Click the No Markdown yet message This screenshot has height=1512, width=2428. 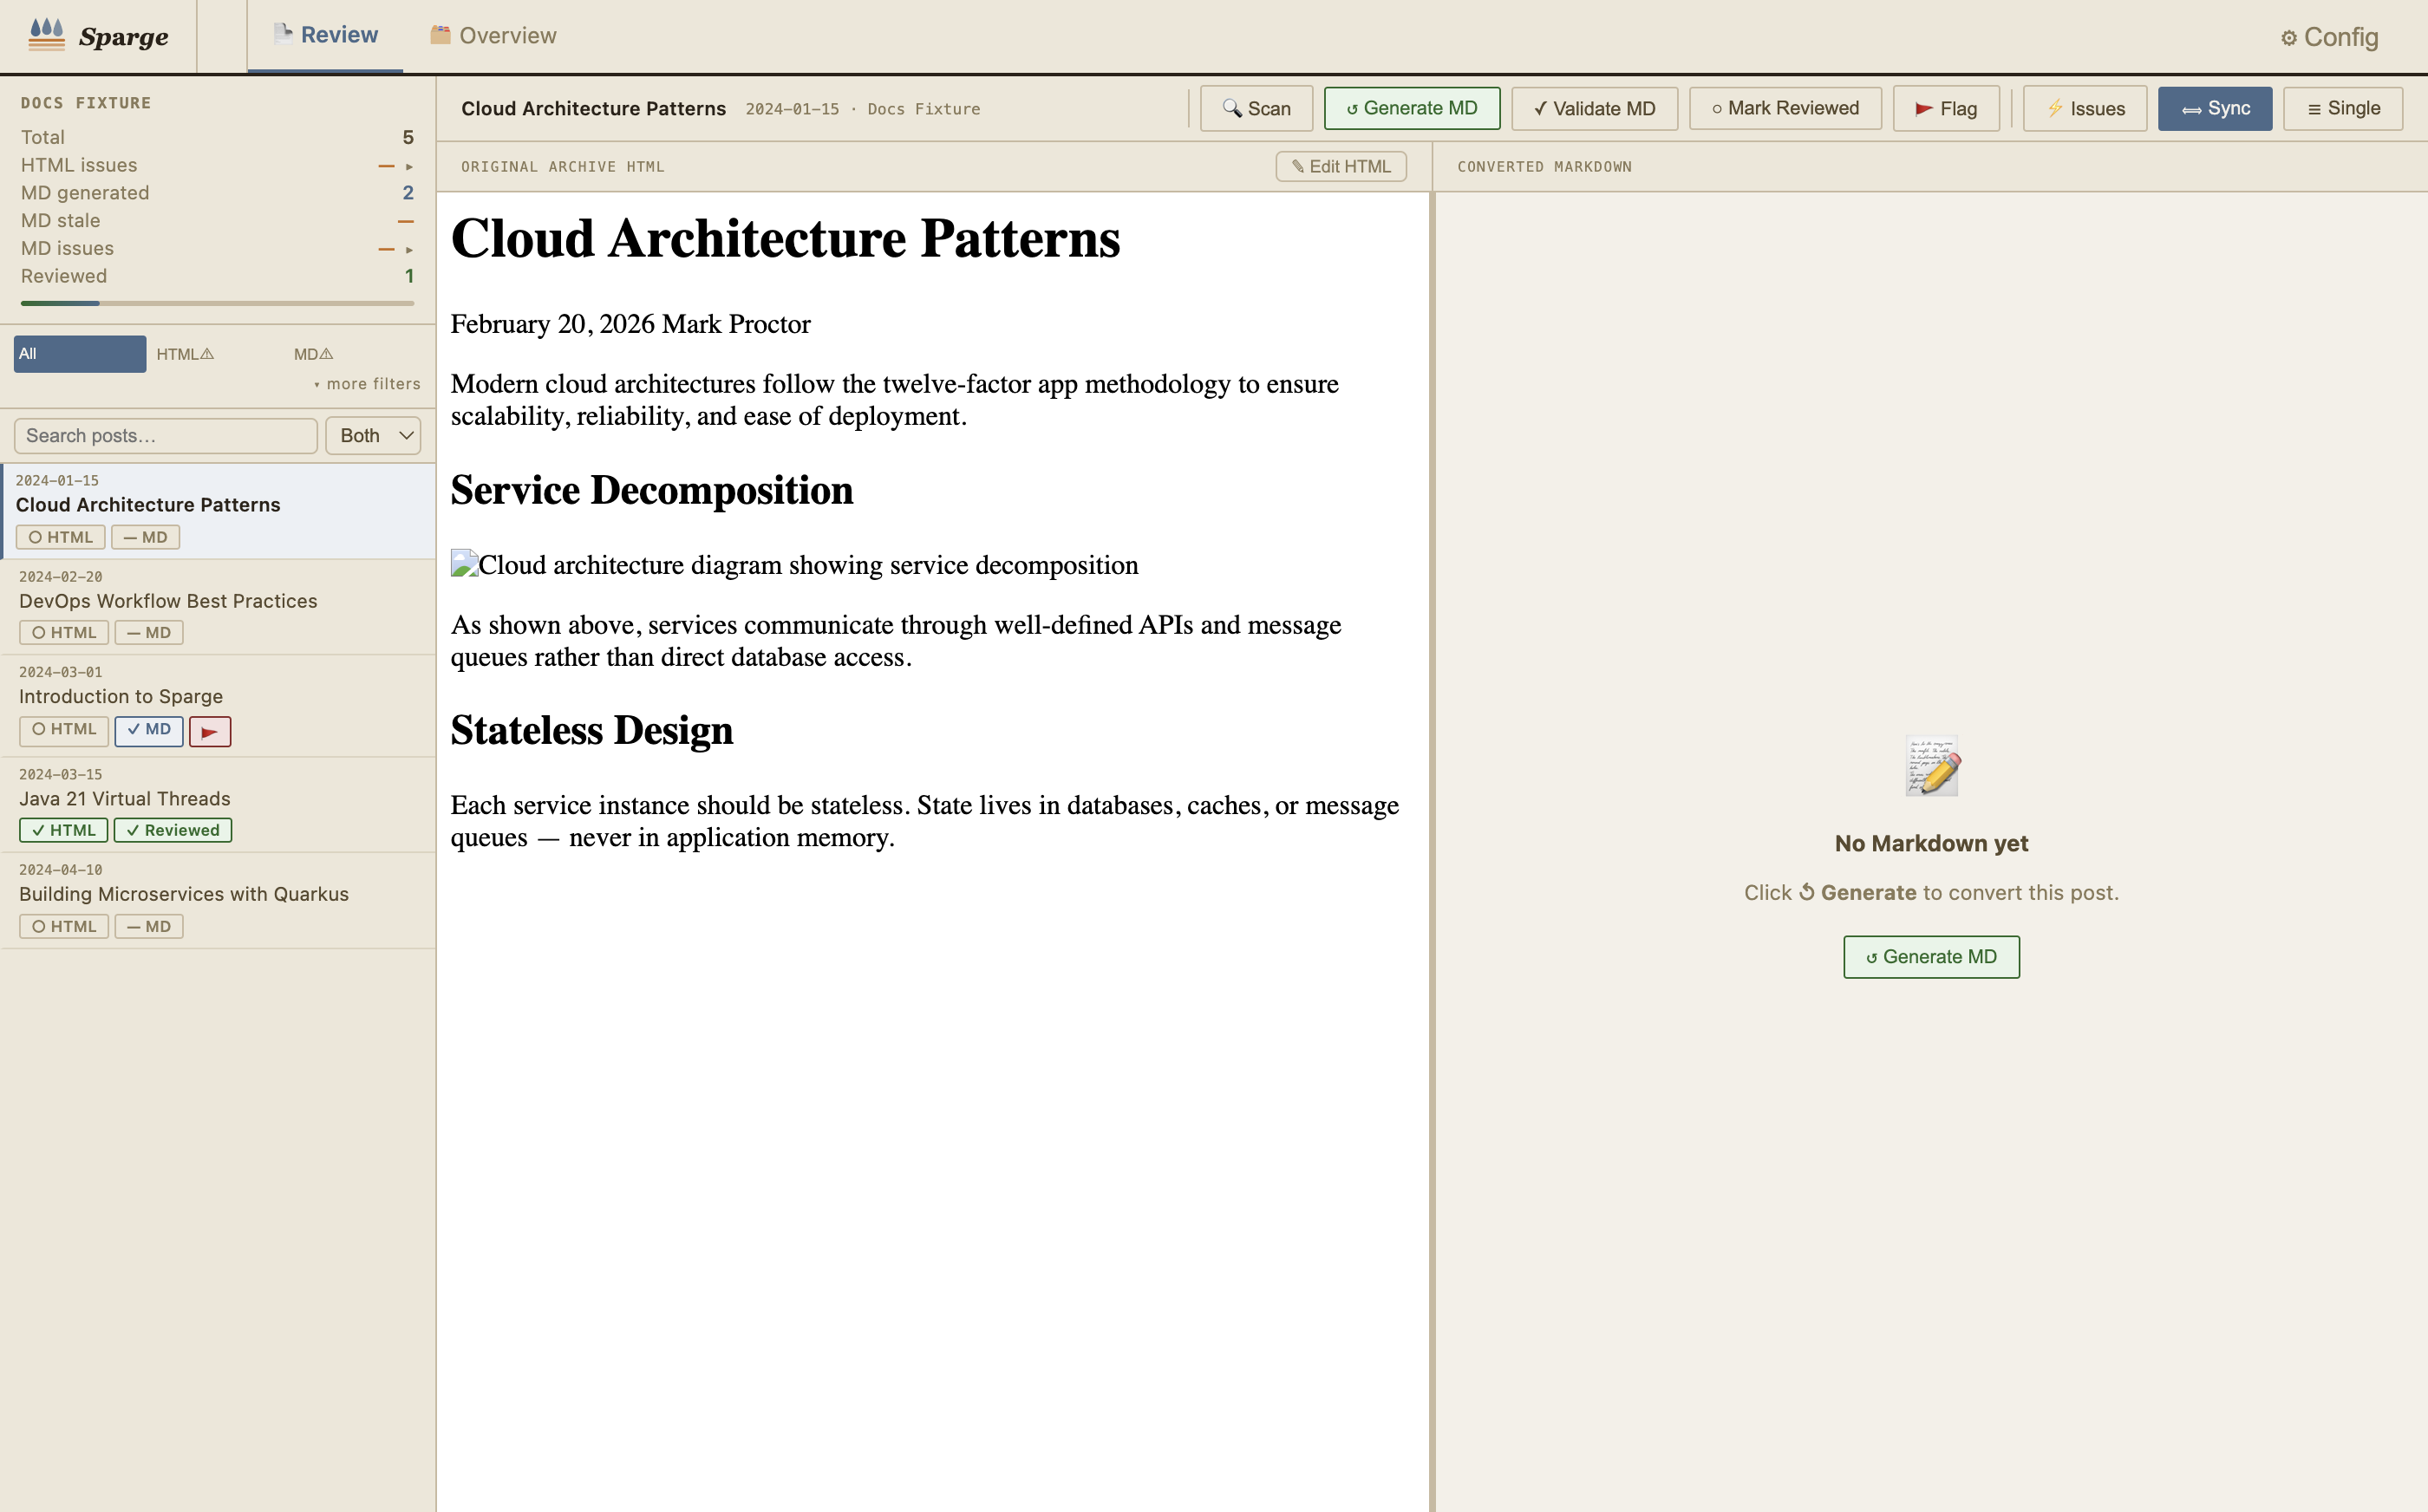click(1931, 843)
